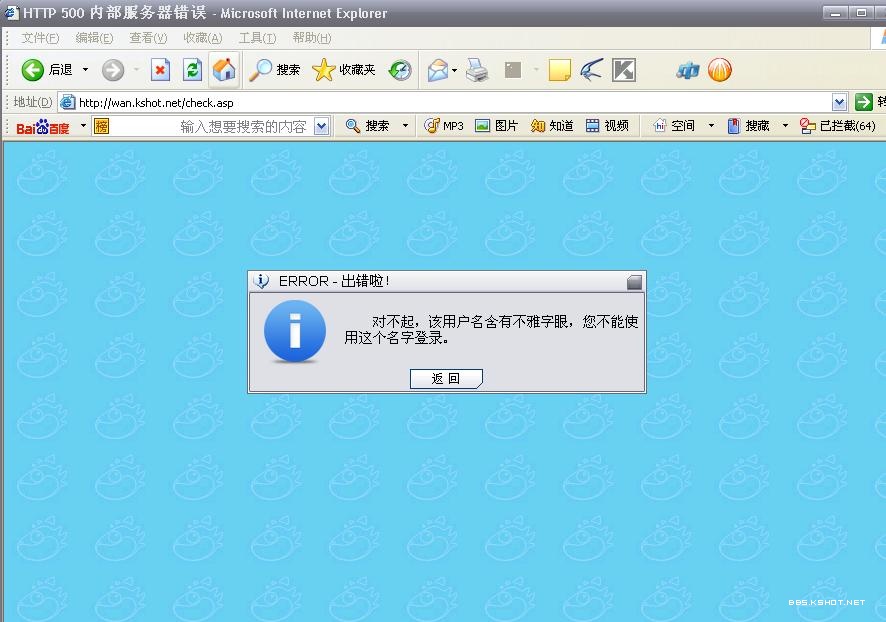Image resolution: width=886 pixels, height=622 pixels.
Task: Click the Baidu 视频 video button
Action: pyautogui.click(x=607, y=125)
